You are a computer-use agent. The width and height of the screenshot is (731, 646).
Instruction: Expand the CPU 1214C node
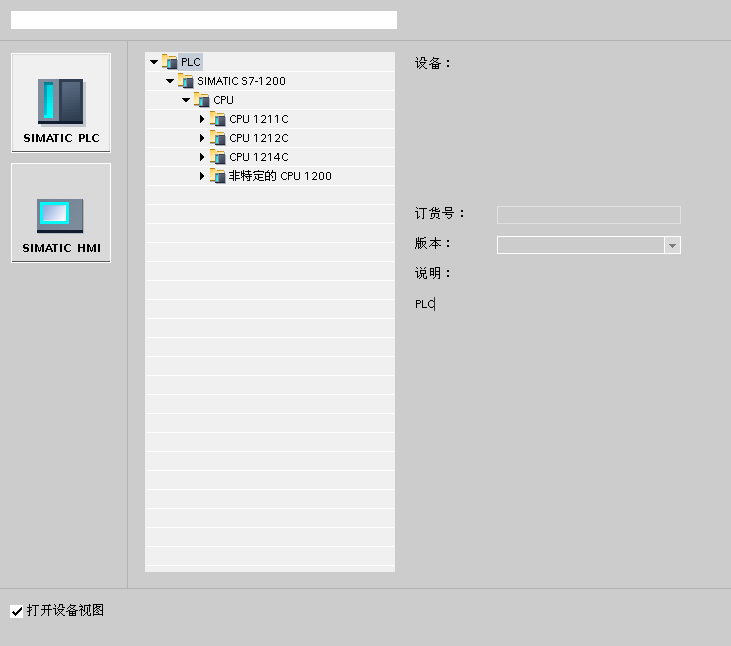pyautogui.click(x=202, y=157)
